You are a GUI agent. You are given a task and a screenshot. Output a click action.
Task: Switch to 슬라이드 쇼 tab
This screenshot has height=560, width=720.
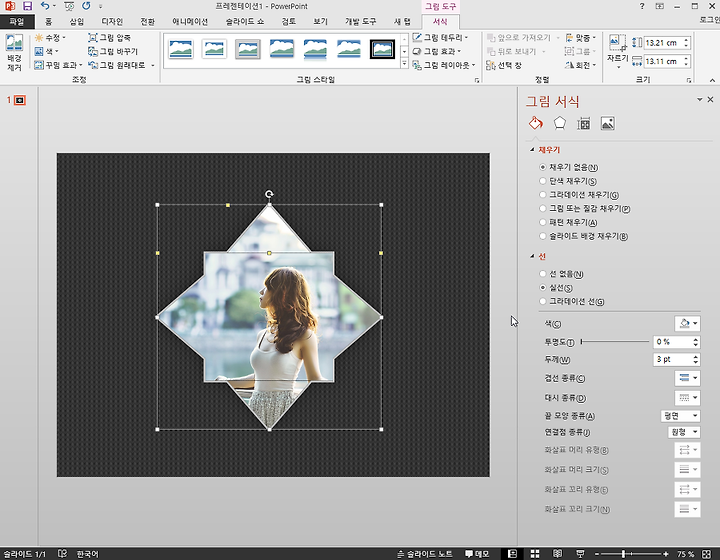pyautogui.click(x=245, y=22)
